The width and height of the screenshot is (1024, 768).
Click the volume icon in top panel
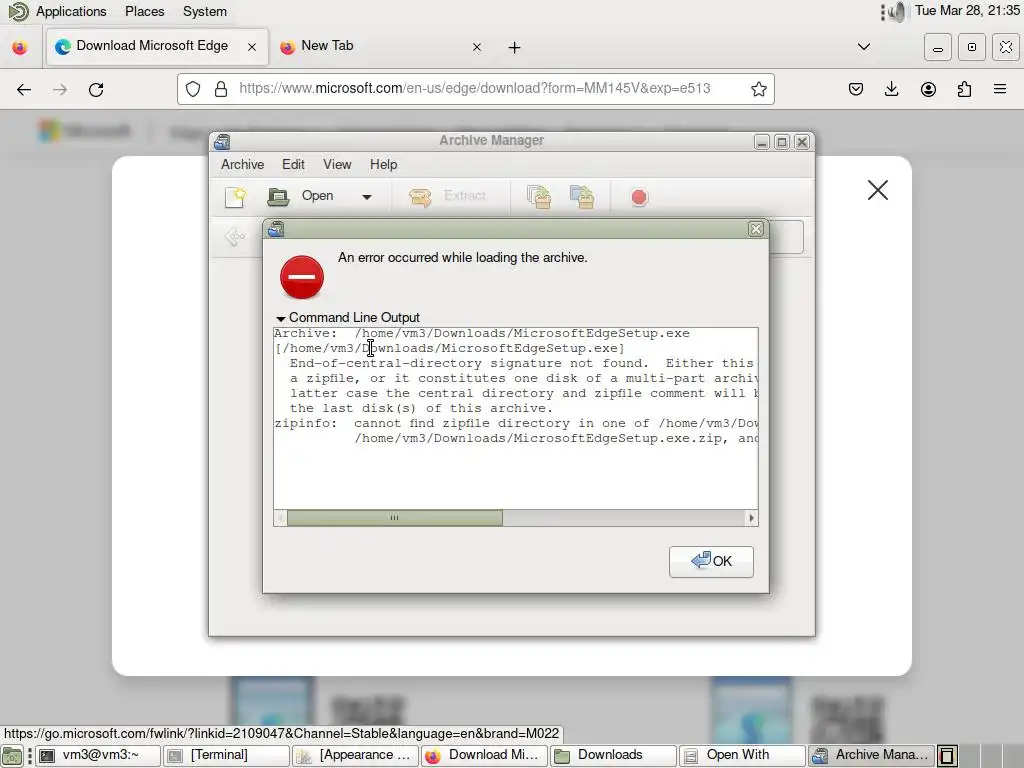pos(896,11)
